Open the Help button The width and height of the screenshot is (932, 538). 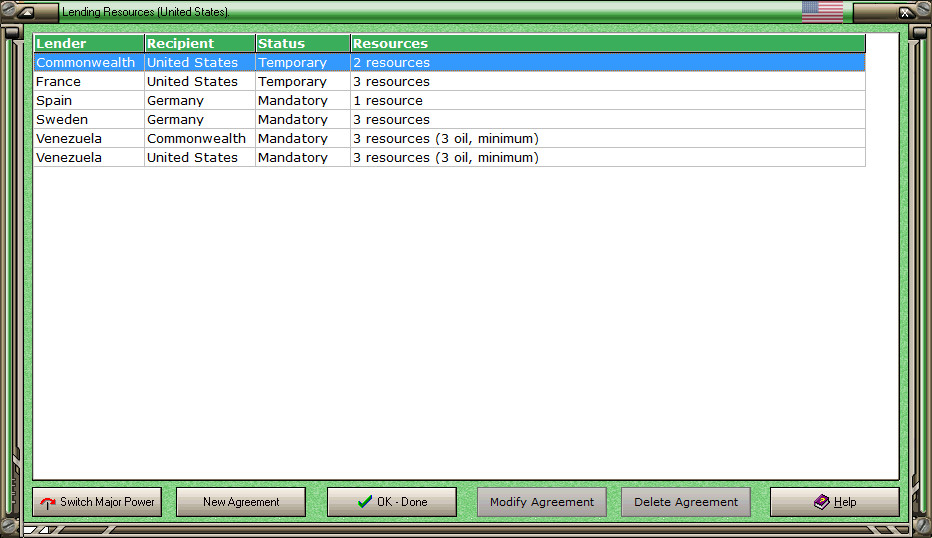[x=835, y=502]
